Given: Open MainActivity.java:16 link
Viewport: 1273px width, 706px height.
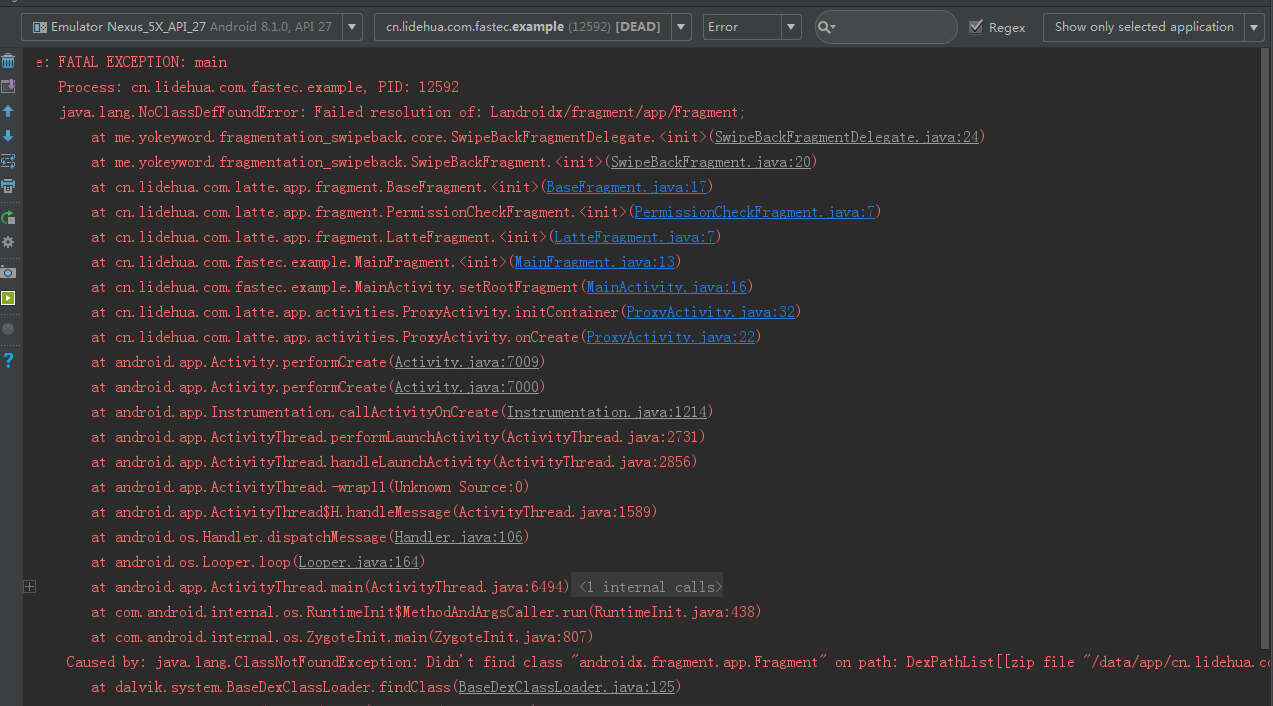Looking at the screenshot, I should point(666,287).
